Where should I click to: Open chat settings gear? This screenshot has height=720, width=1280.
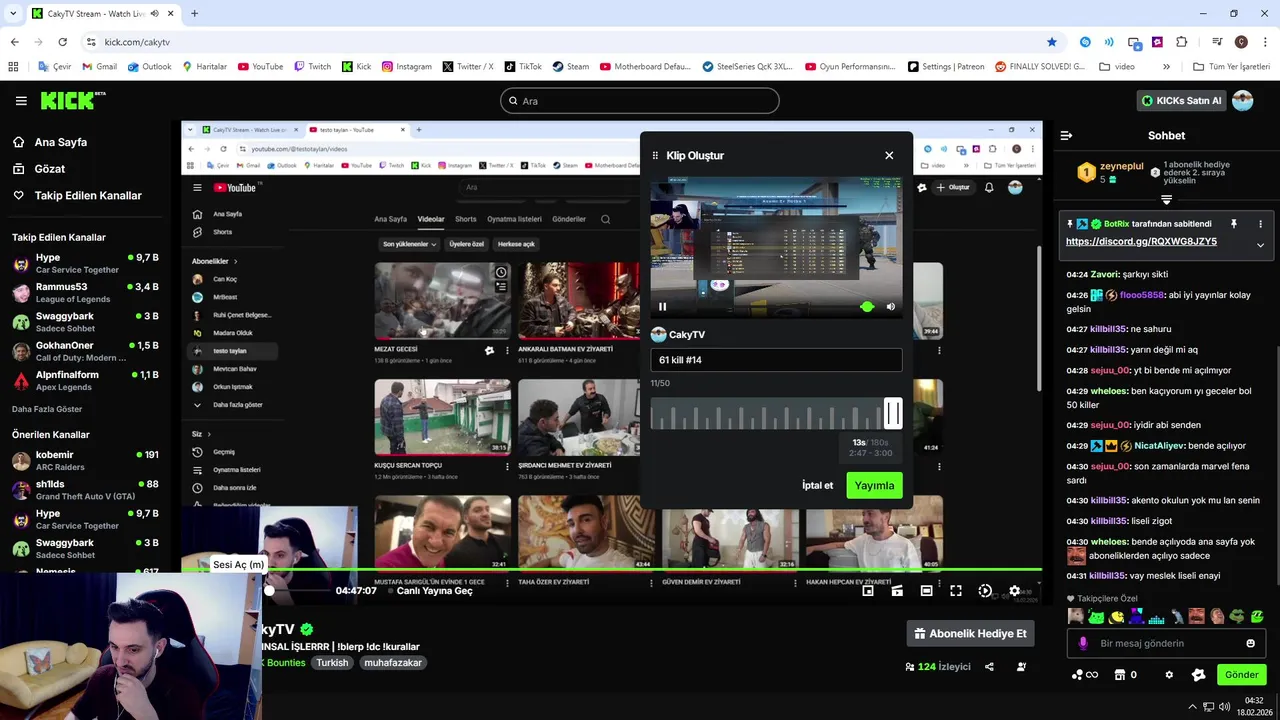(1169, 675)
